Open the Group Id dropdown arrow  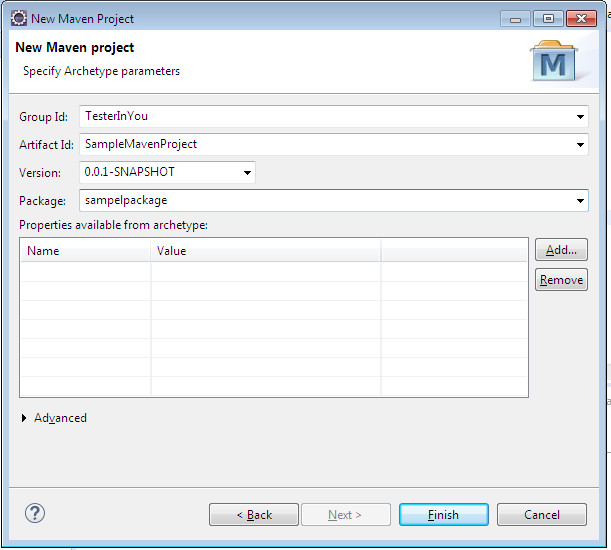click(x=580, y=117)
